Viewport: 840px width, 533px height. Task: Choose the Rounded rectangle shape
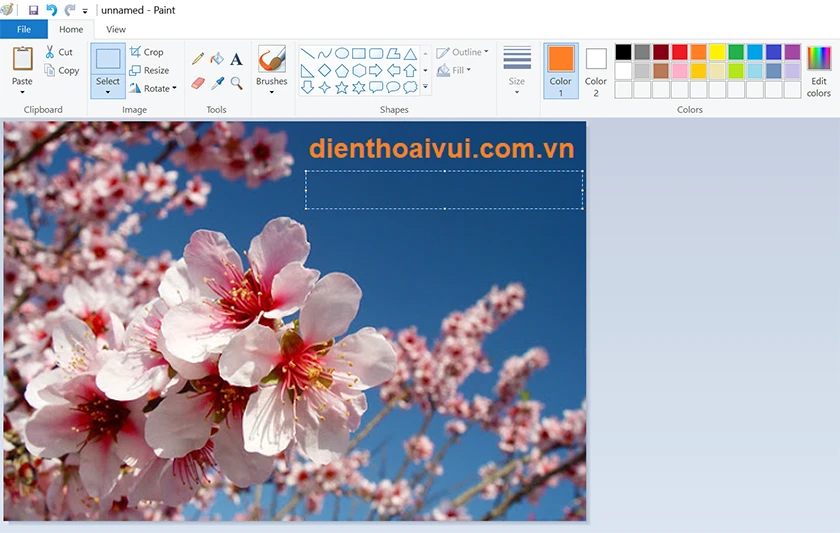(376, 53)
